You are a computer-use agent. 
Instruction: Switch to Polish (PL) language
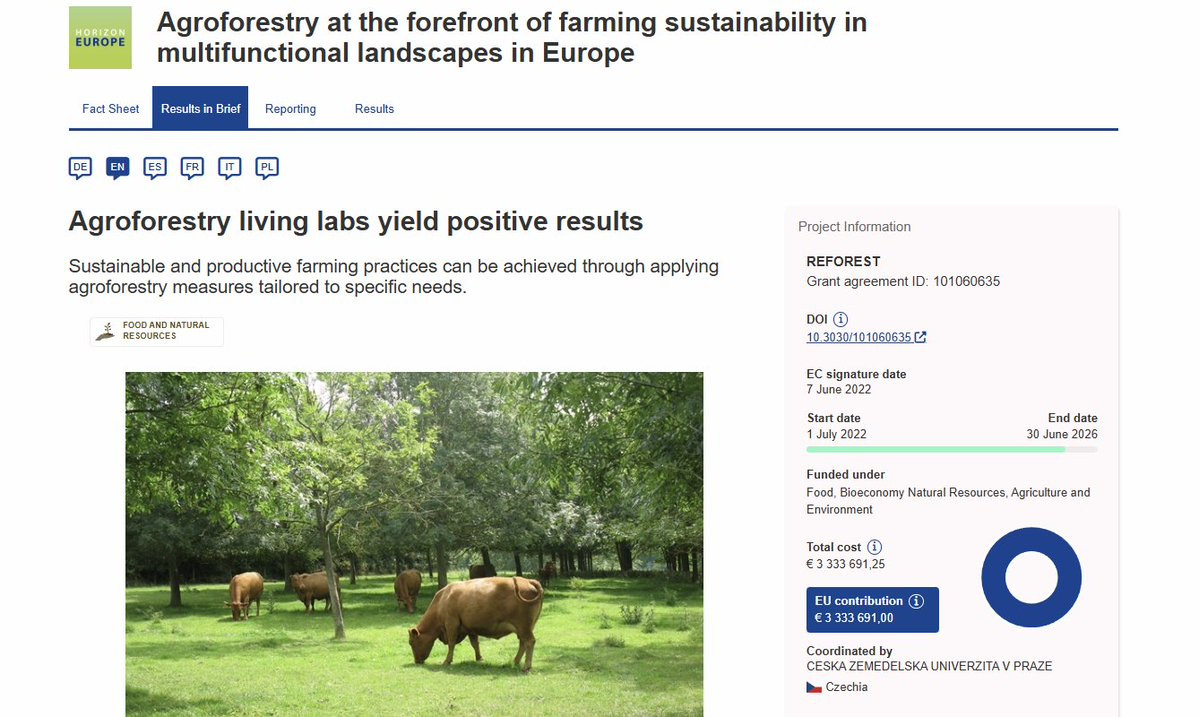pos(267,167)
